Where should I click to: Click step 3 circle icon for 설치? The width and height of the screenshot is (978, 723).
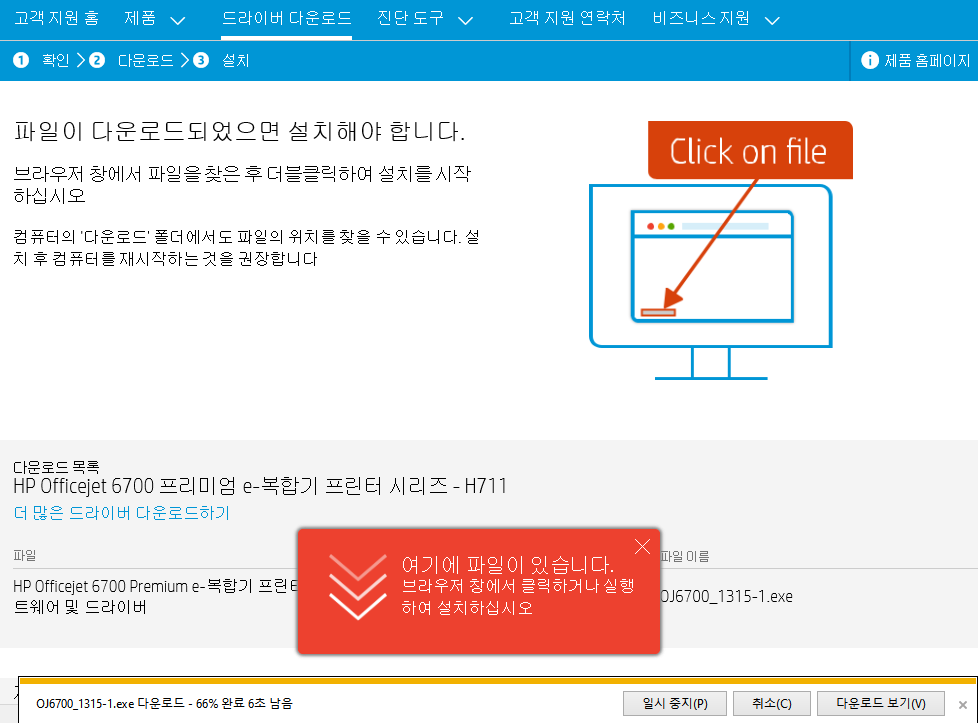tap(201, 61)
